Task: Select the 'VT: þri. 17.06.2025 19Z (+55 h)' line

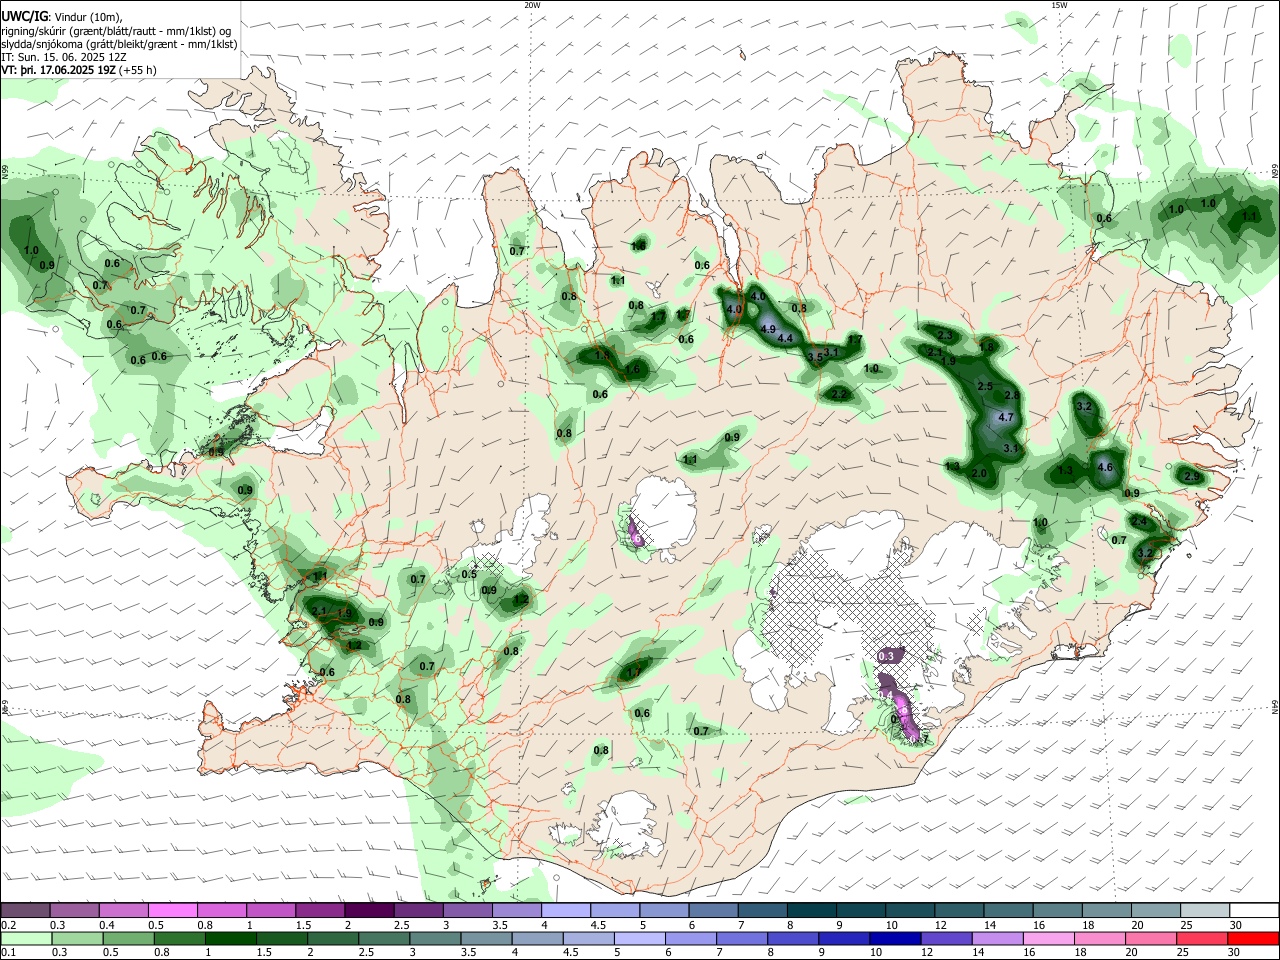Action: pos(79,70)
